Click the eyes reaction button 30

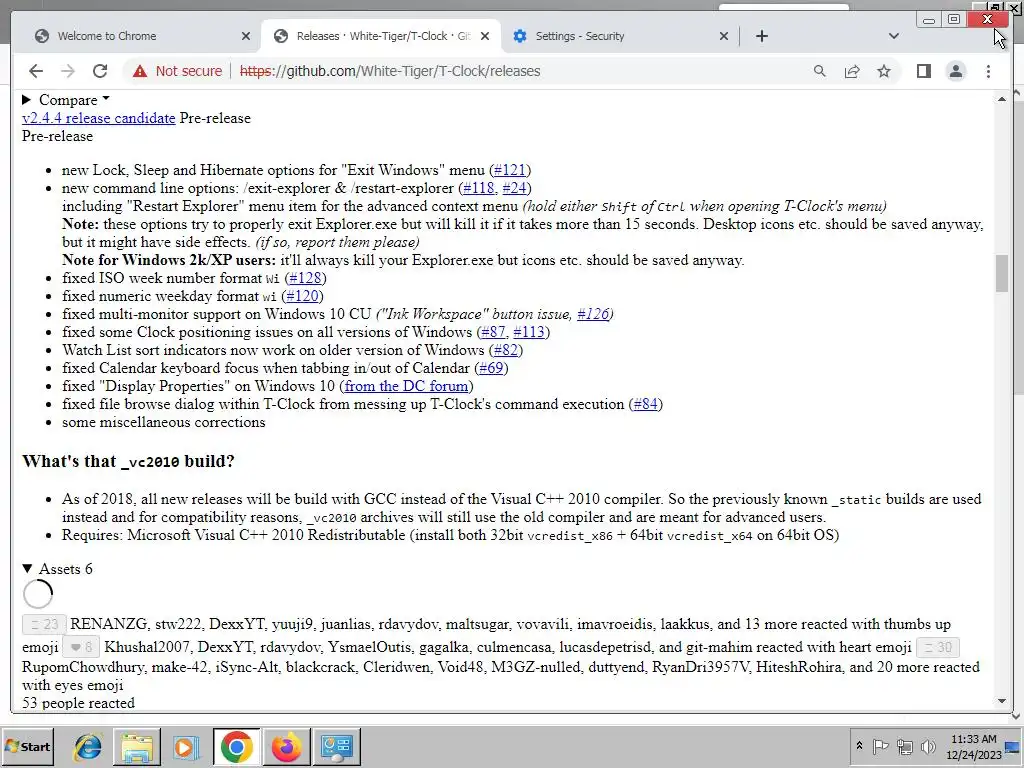(938, 647)
